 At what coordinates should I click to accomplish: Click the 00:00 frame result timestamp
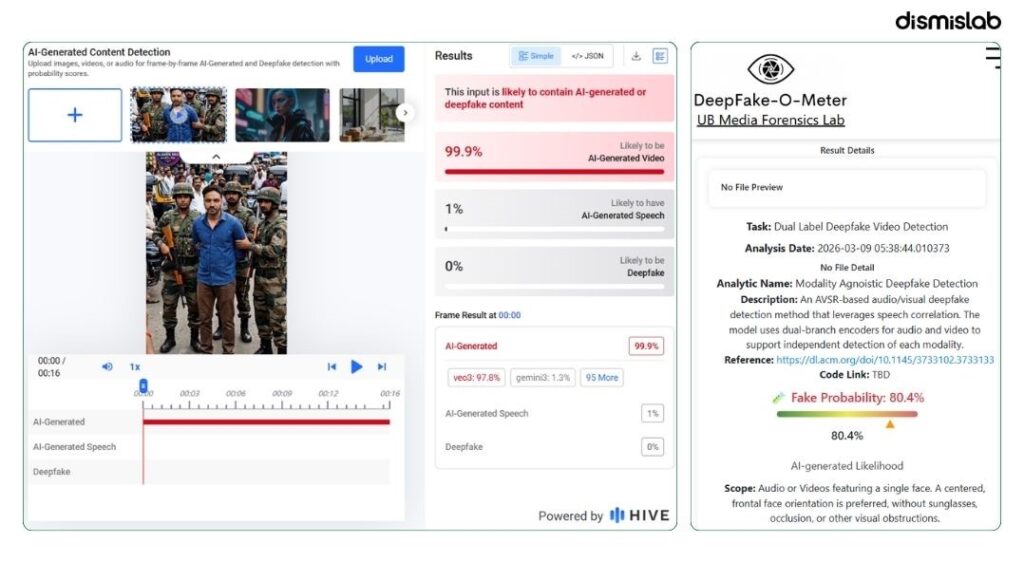coord(509,315)
